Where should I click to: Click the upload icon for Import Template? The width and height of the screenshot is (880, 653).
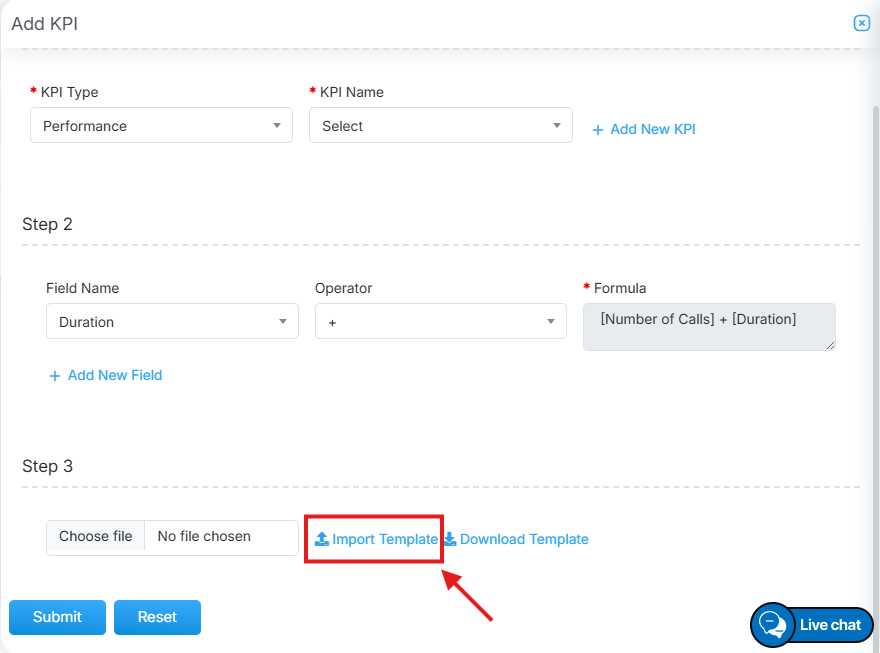(321, 539)
